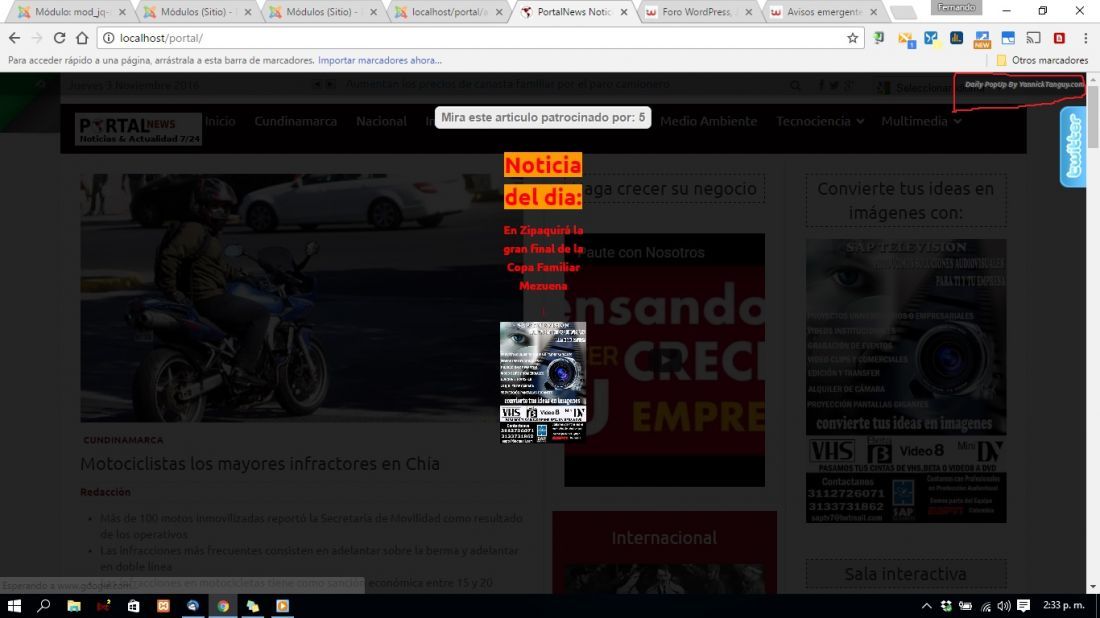Viewport: 1100px width, 618px height.
Task: Open the Nacional menu item
Action: click(381, 121)
